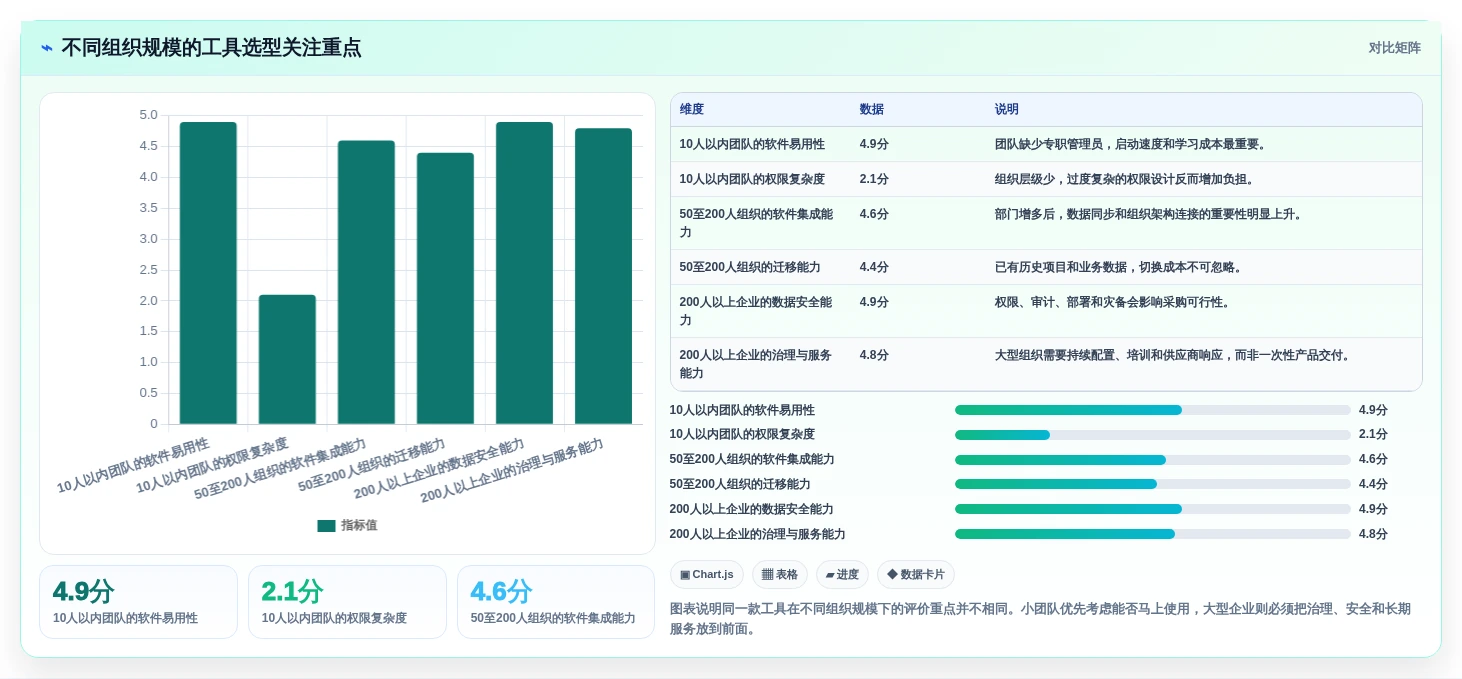Viewport: 1462px width, 679px height.
Task: Click the 2.5 y-axis tick label
Action: point(148,270)
